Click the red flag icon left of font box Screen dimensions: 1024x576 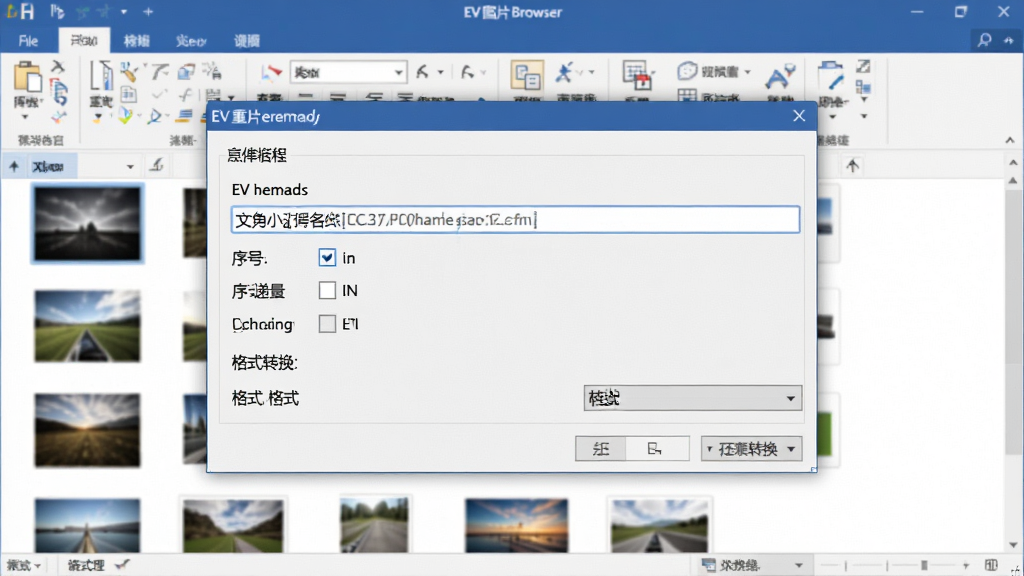point(271,72)
